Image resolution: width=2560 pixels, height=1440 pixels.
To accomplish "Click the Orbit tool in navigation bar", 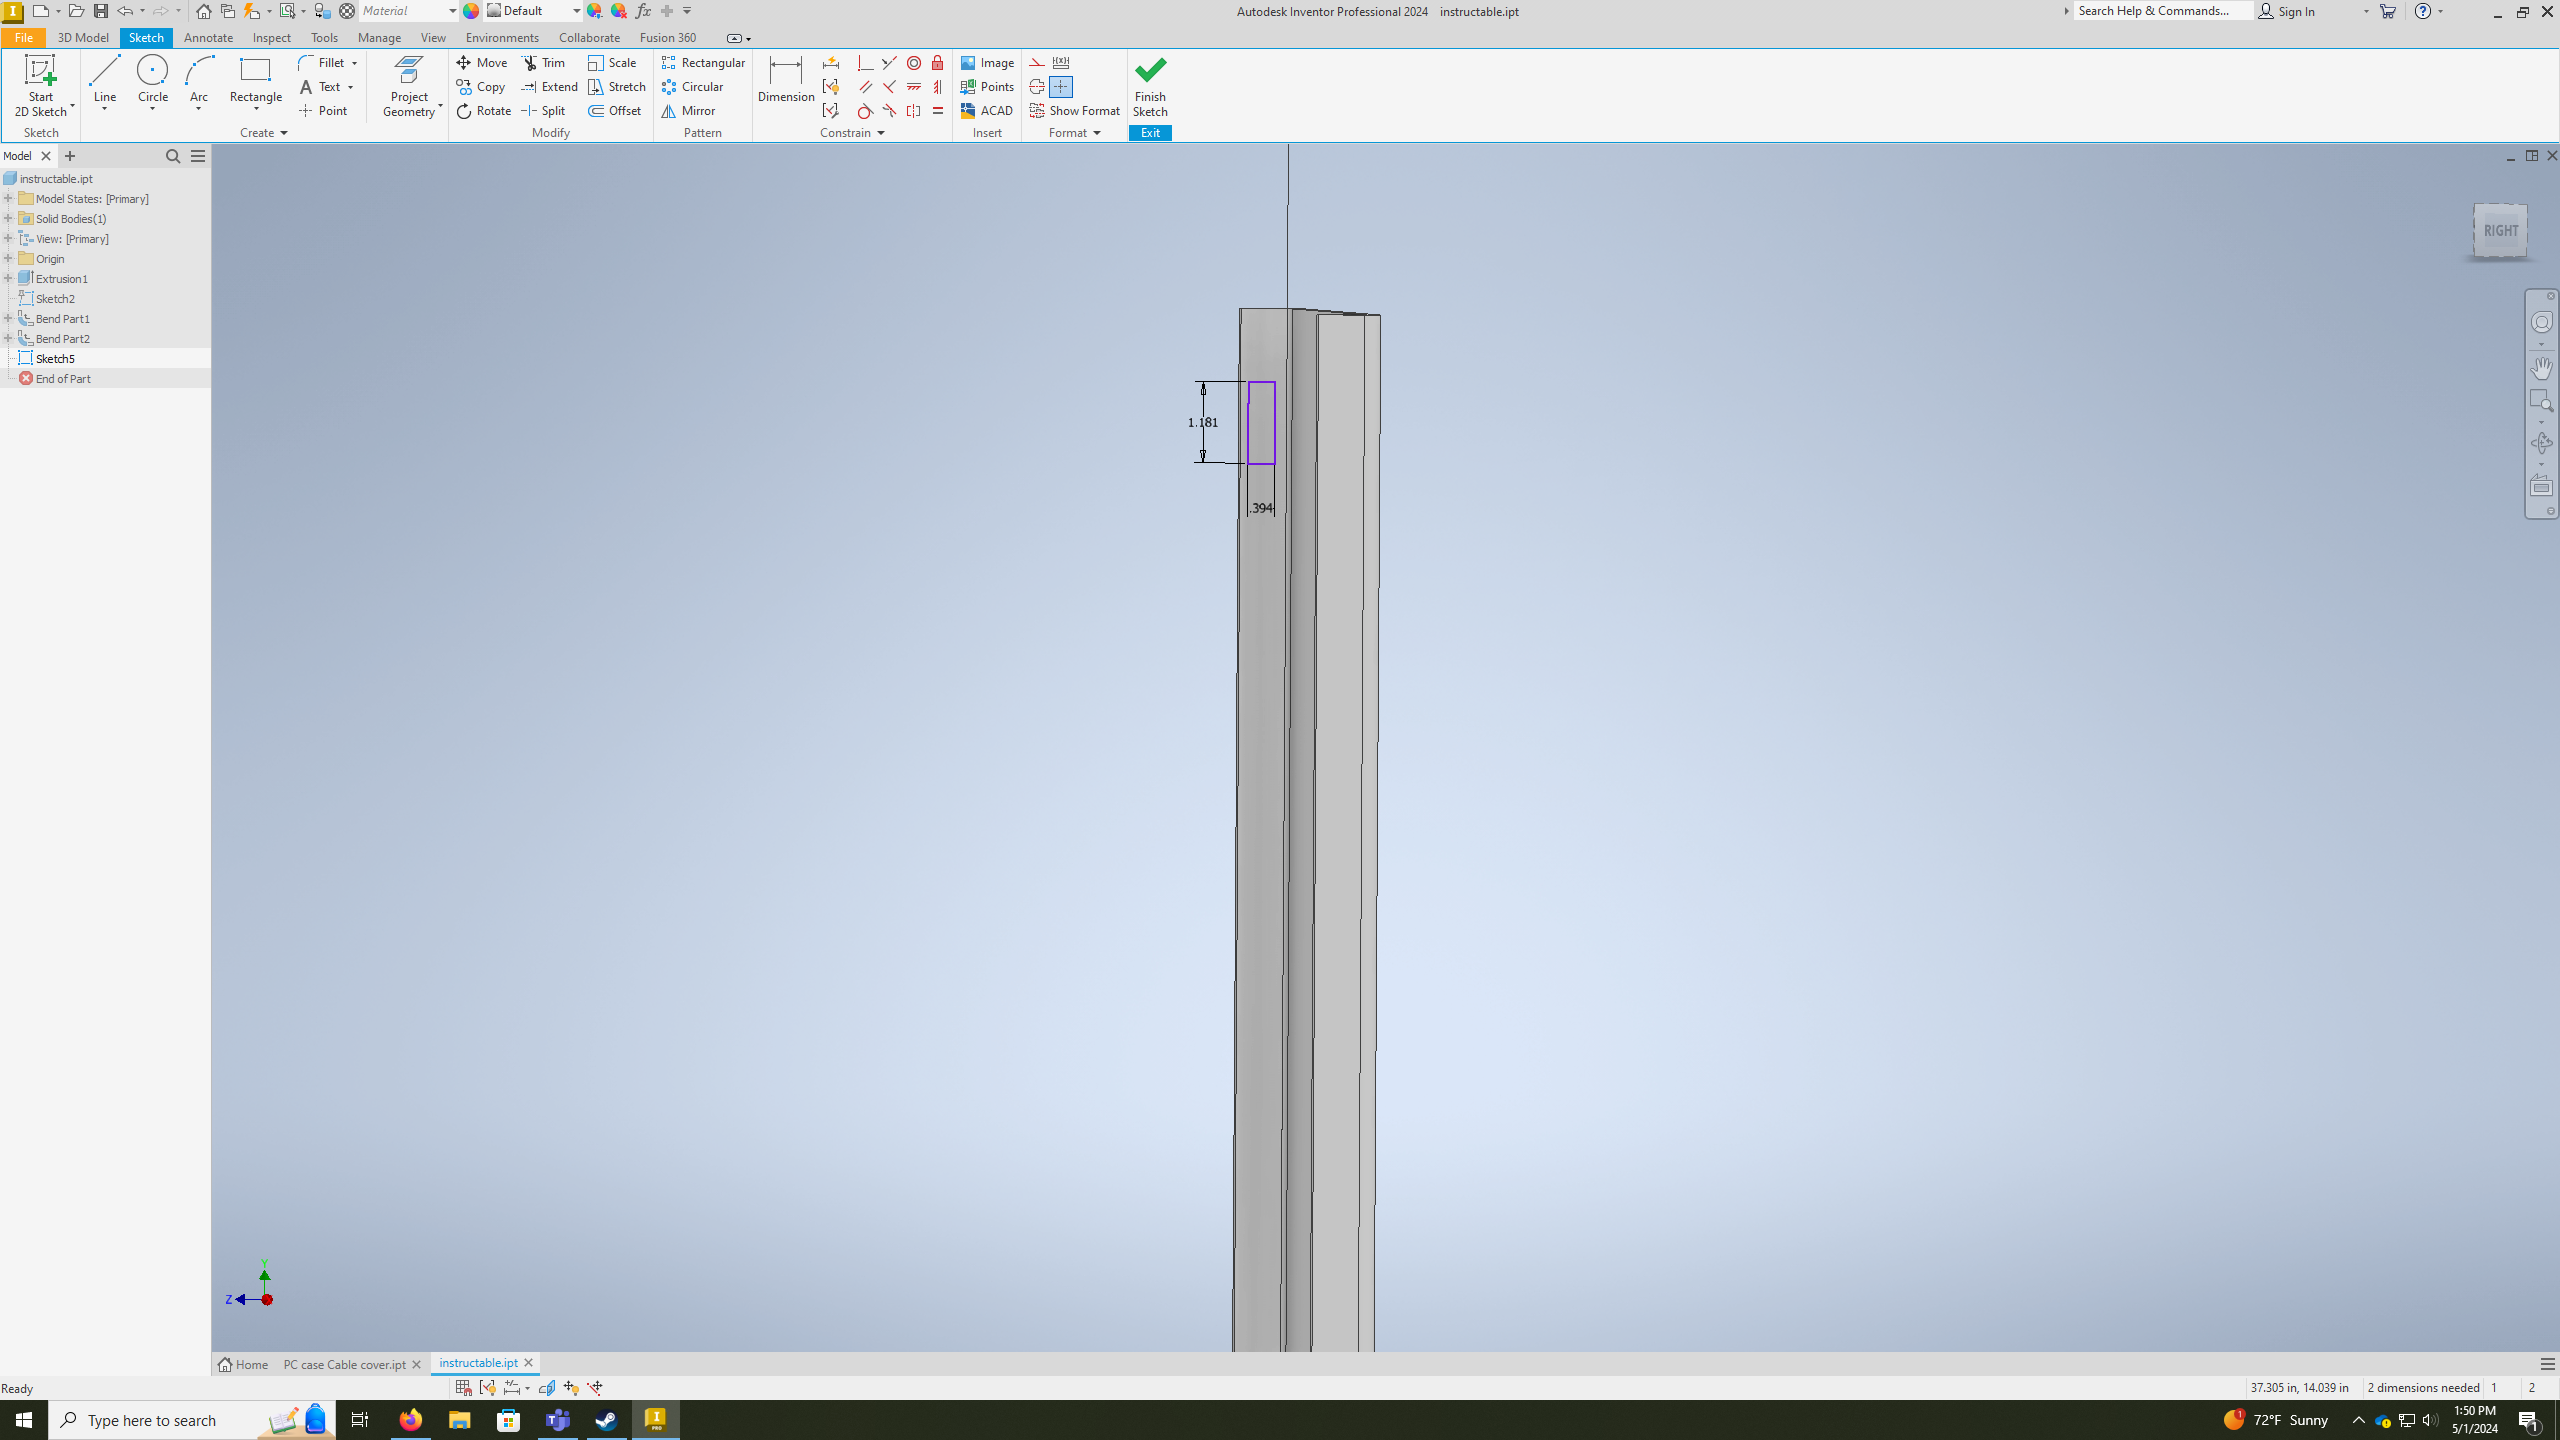I will point(2541,443).
